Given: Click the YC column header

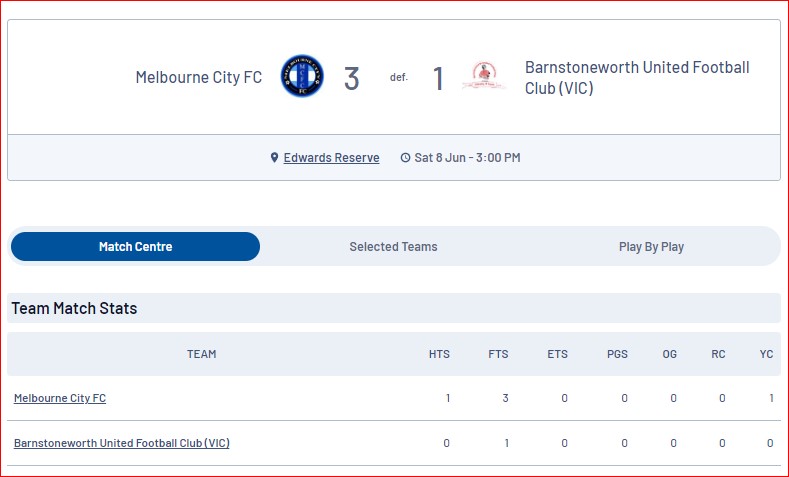Looking at the screenshot, I should 766,354.
